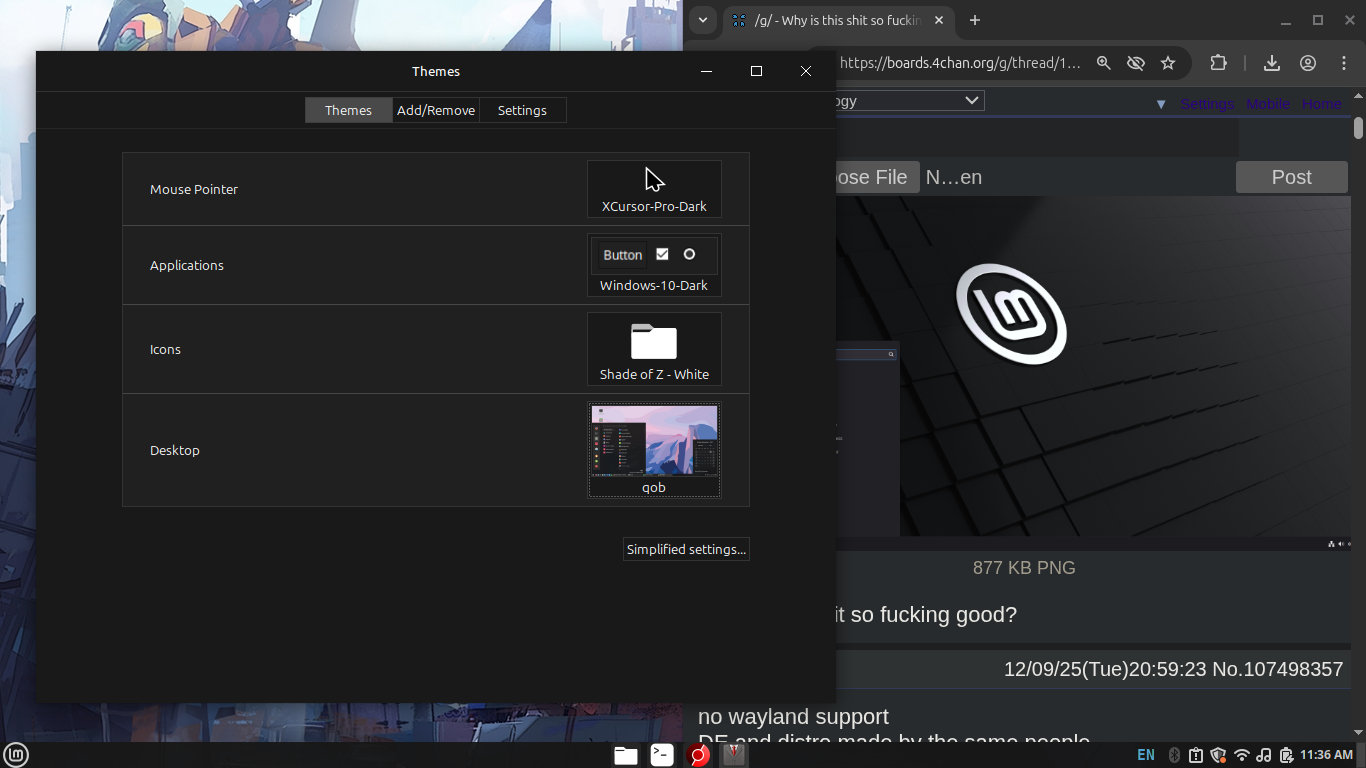Viewport: 1366px width, 768px height.
Task: Click the Icons label in Themes
Action: (166, 349)
